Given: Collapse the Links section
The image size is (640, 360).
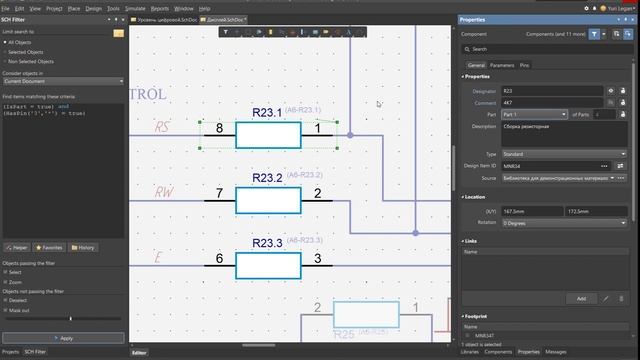Looking at the screenshot, I should pos(469,241).
